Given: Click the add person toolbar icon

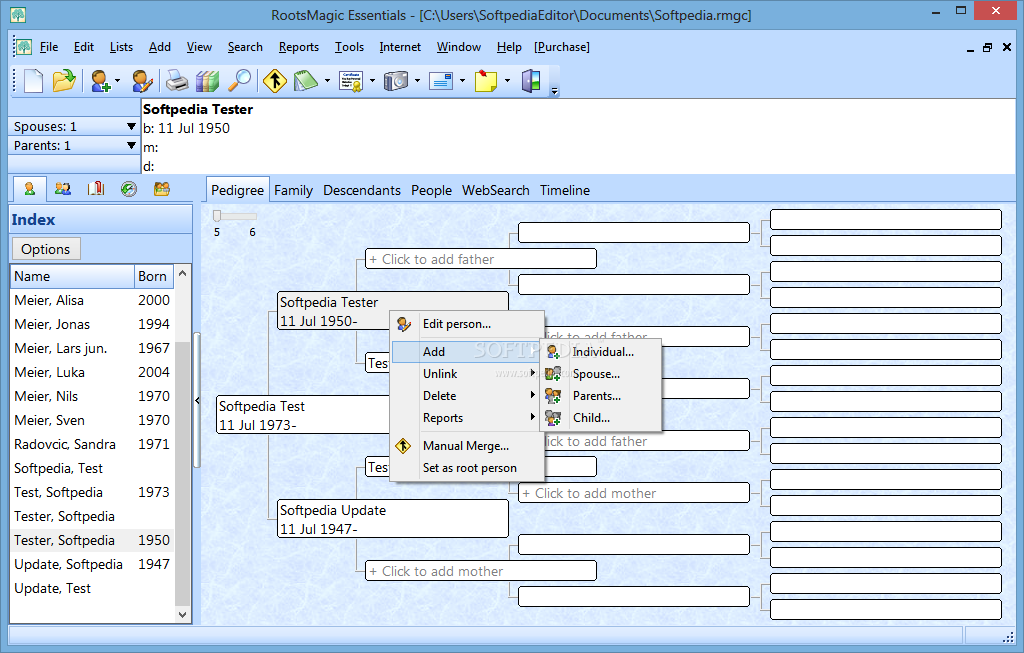Looking at the screenshot, I should tap(101, 81).
